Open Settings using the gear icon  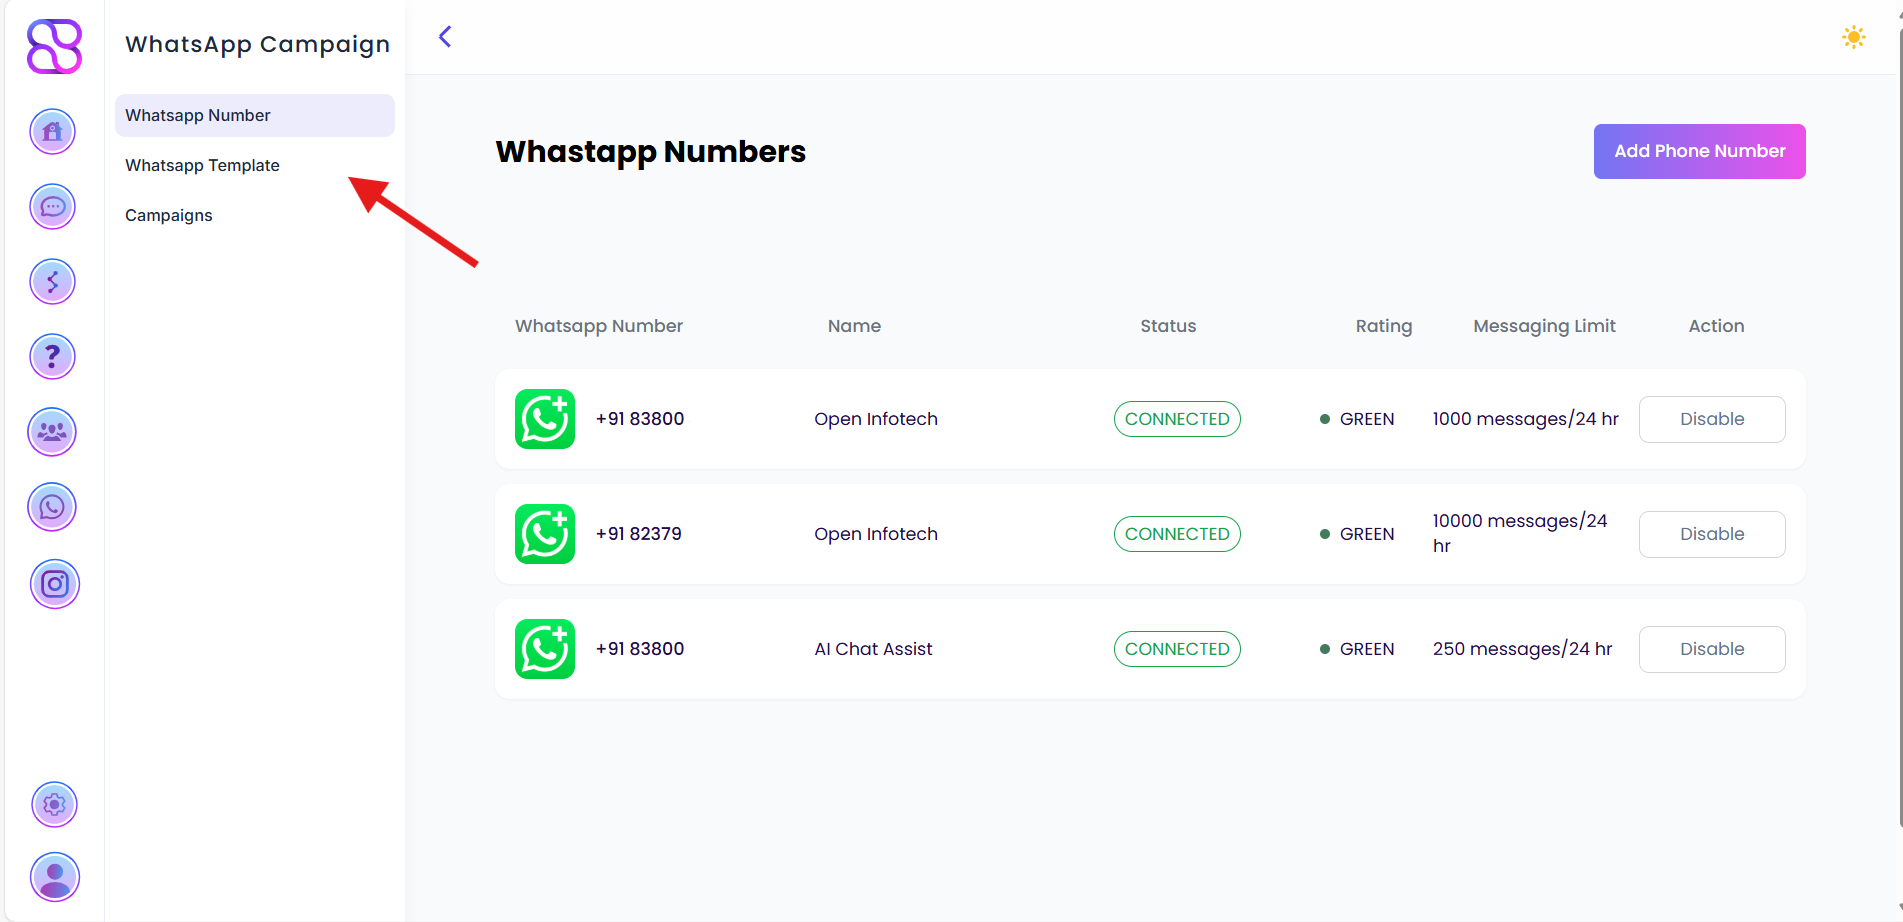(x=54, y=804)
